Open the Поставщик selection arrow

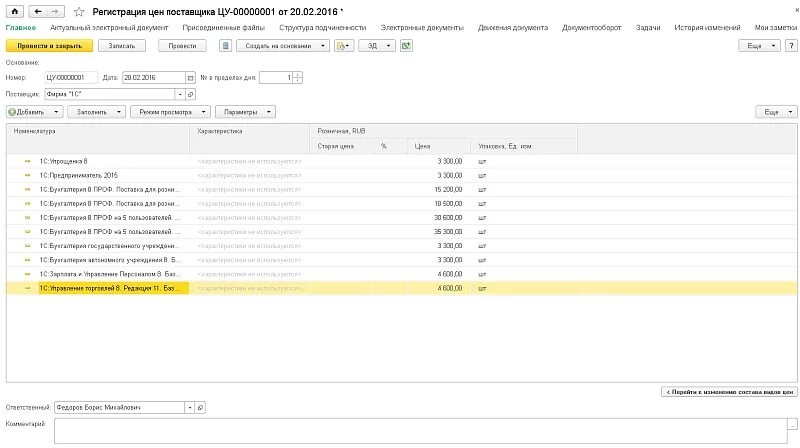click(x=180, y=94)
